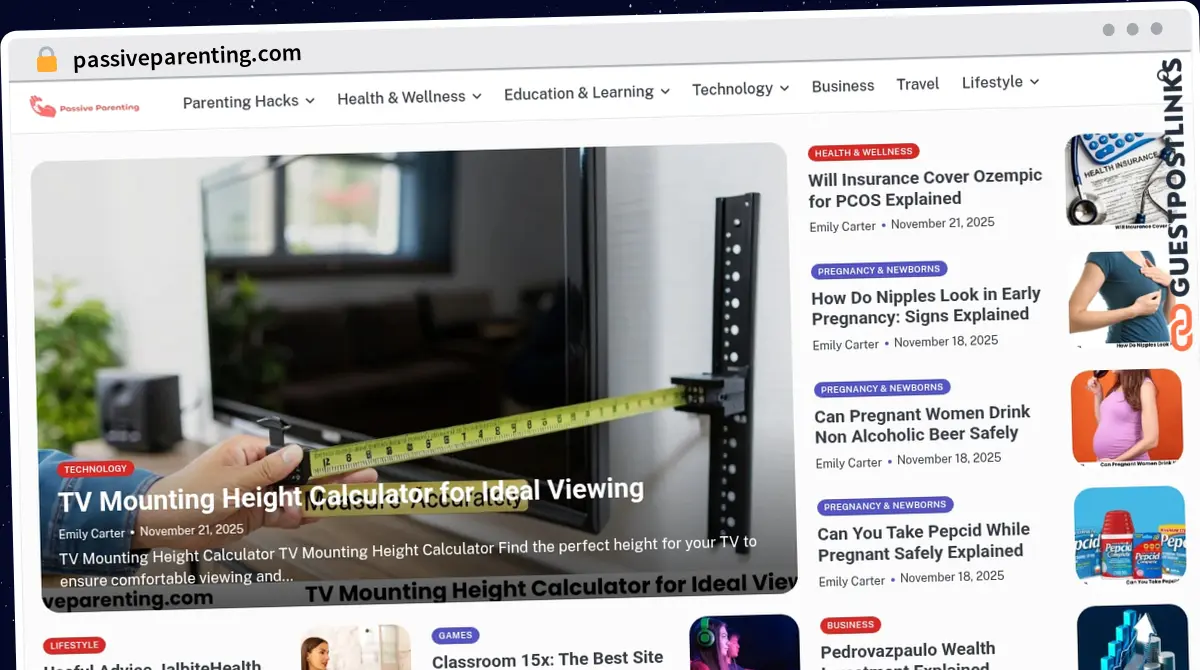Image resolution: width=1200 pixels, height=670 pixels.
Task: Click the padlock icon in address bar
Action: point(46,59)
